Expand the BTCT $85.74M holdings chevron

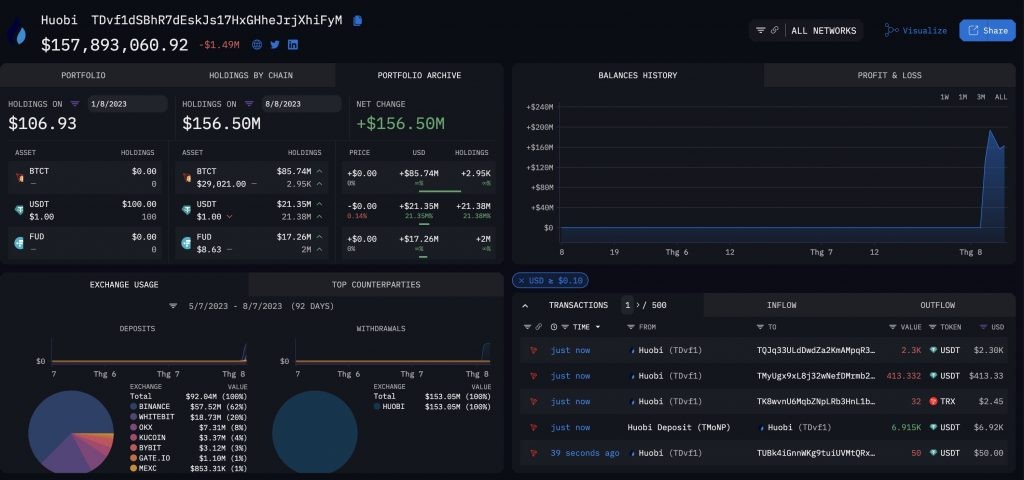[x=319, y=171]
